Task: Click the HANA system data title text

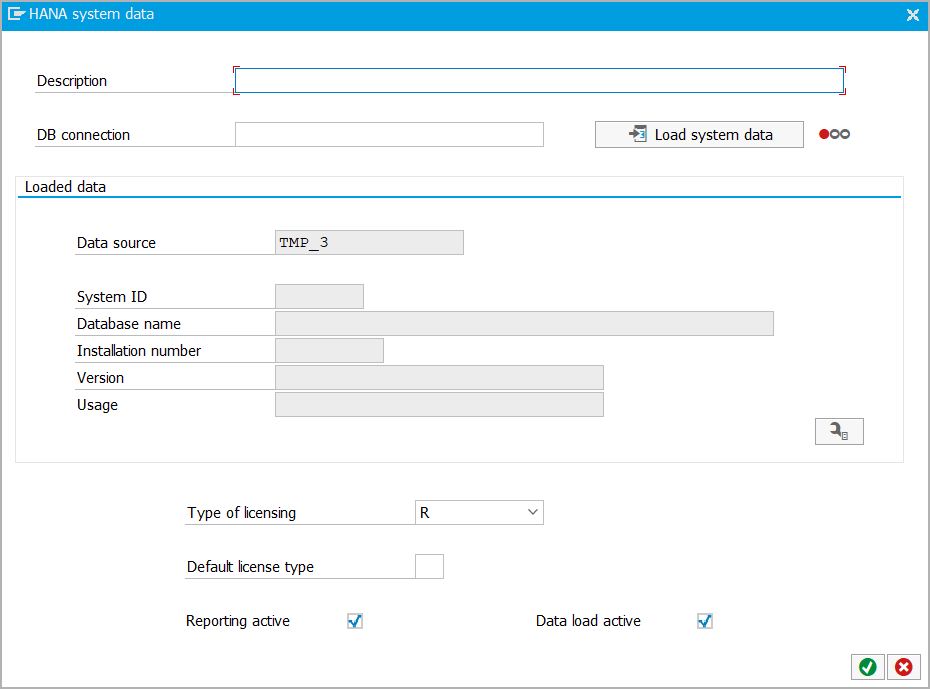Action: (x=91, y=14)
